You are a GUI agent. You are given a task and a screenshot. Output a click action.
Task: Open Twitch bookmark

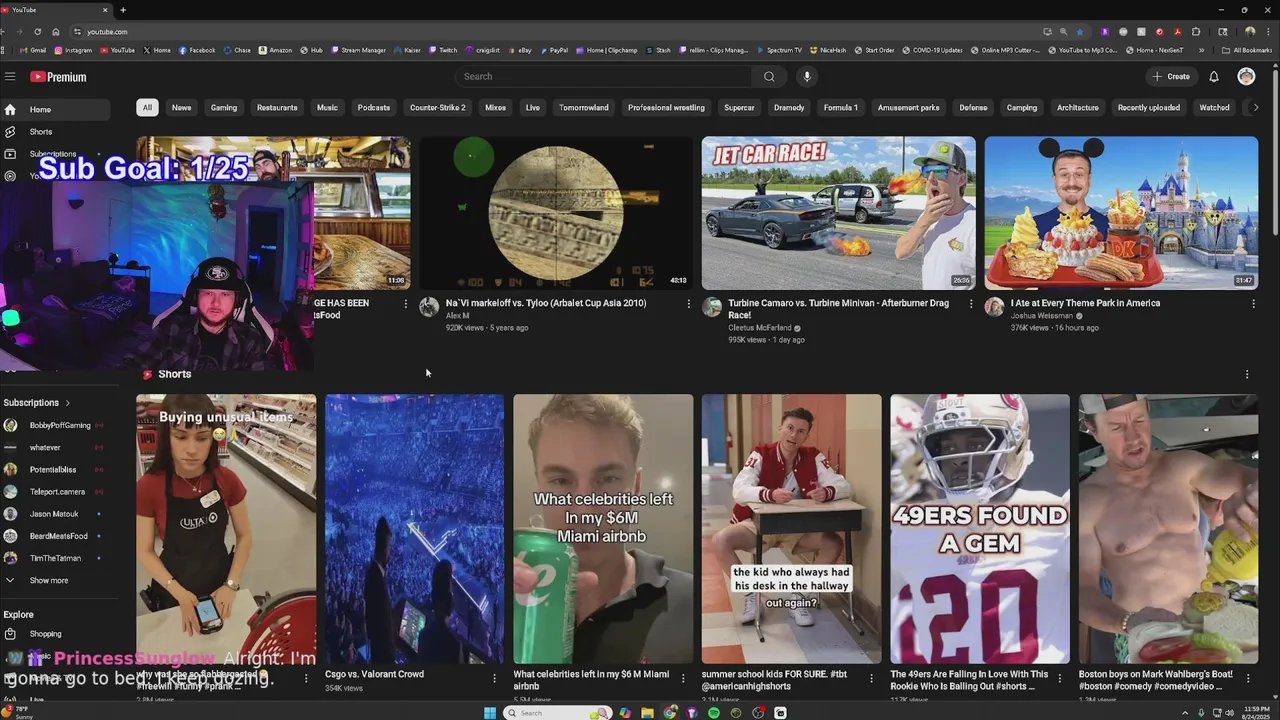[443, 50]
